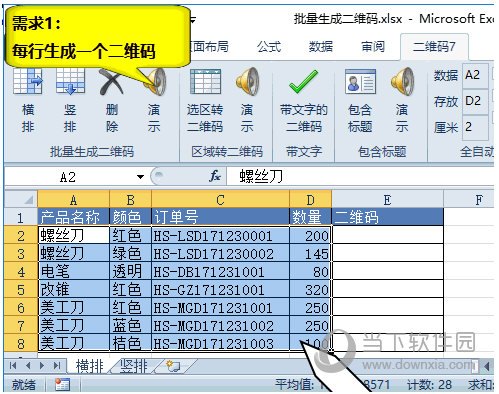Viewport: 499px width, 394px height.
Task: Click header cell 数量
Action: [x=310, y=217]
